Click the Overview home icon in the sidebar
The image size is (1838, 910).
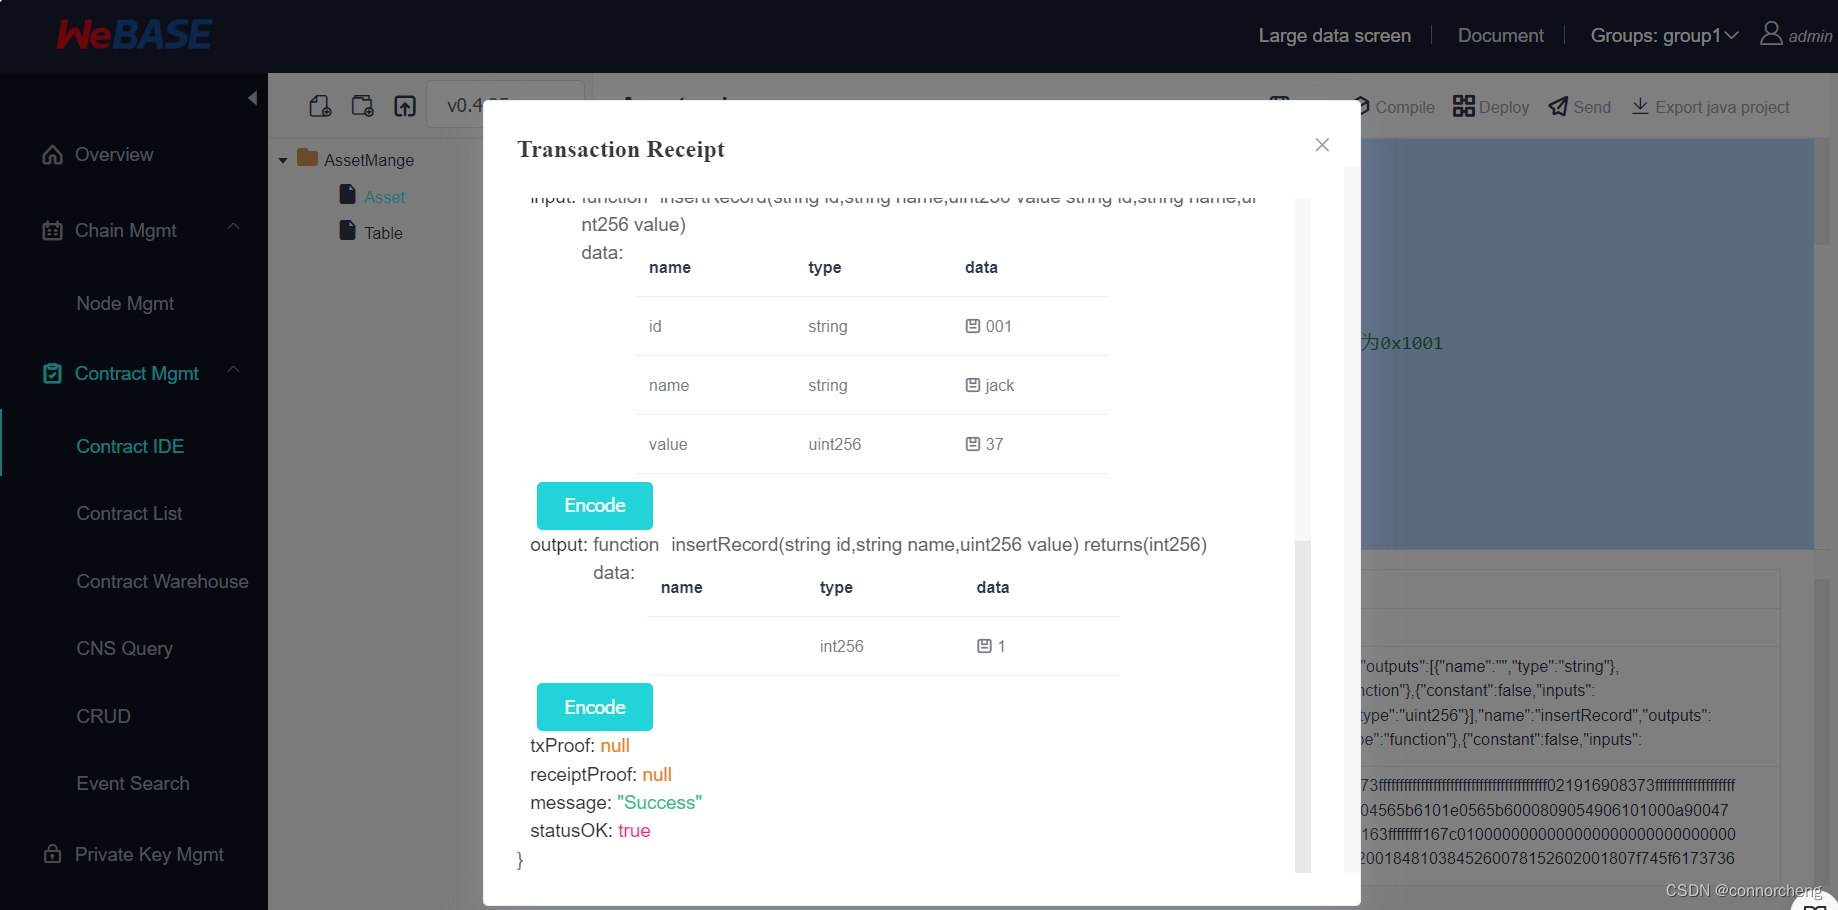click(x=52, y=154)
